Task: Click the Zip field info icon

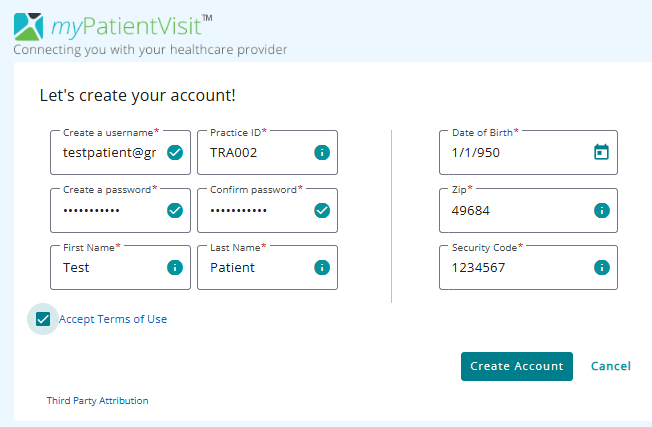Action: click(602, 210)
